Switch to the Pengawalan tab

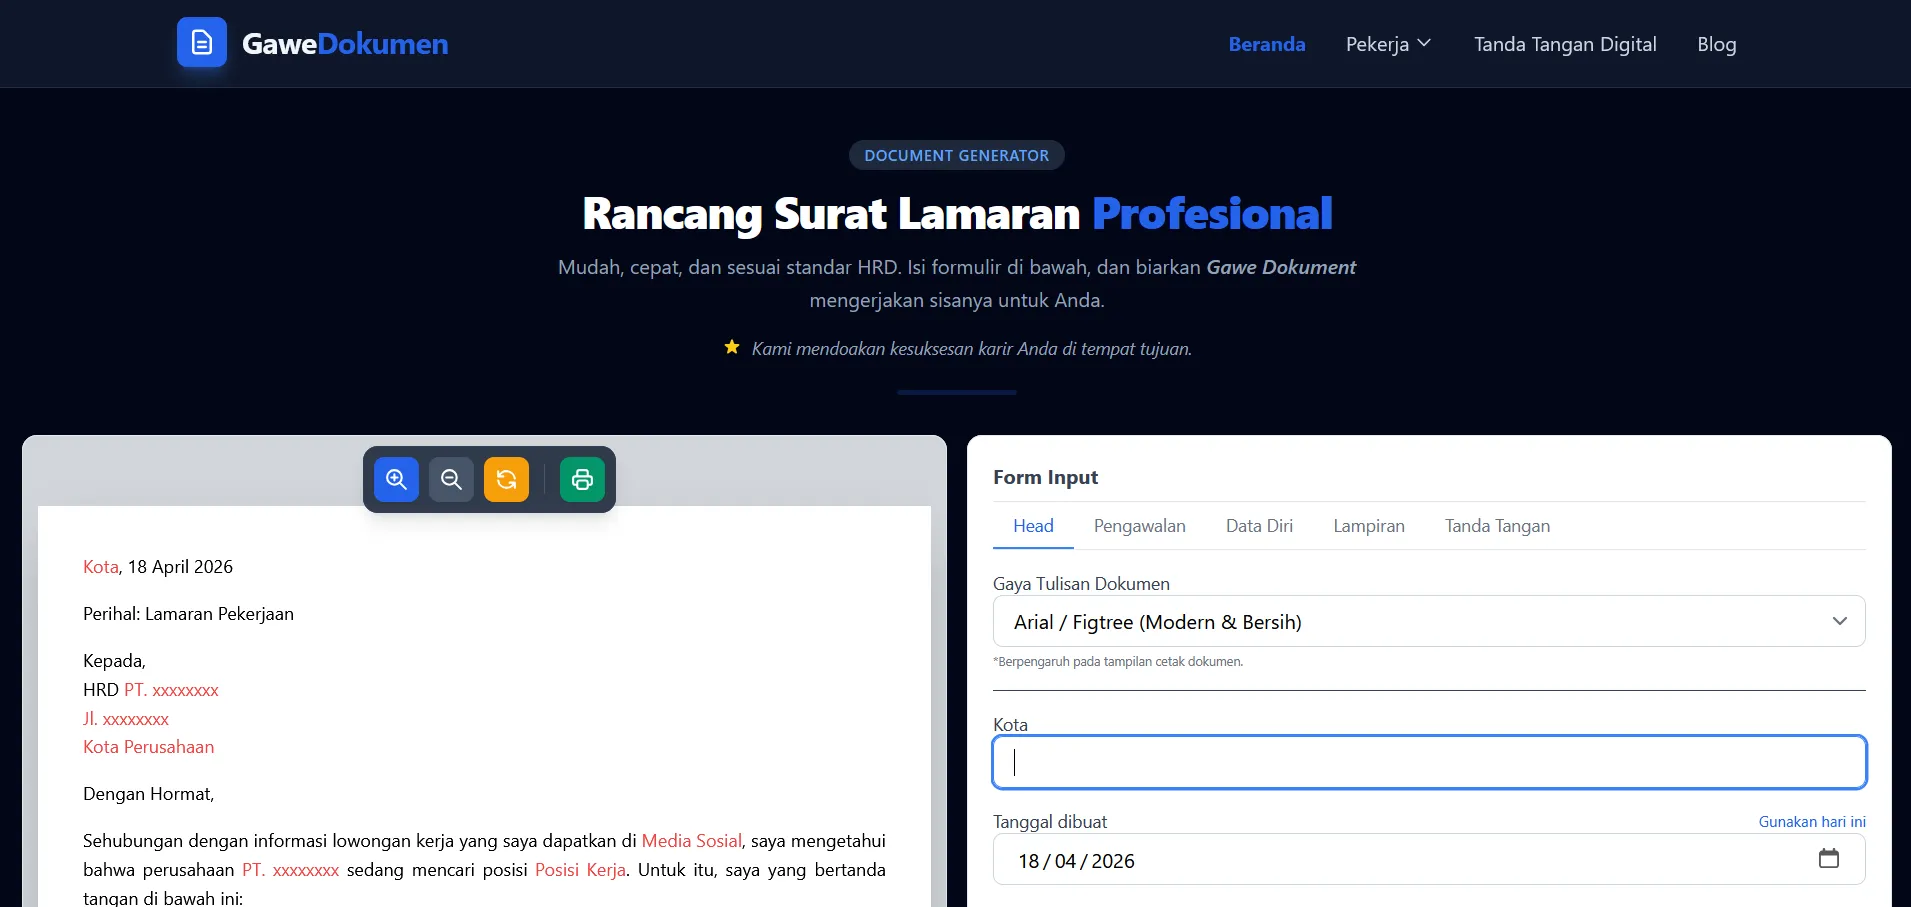(x=1139, y=526)
